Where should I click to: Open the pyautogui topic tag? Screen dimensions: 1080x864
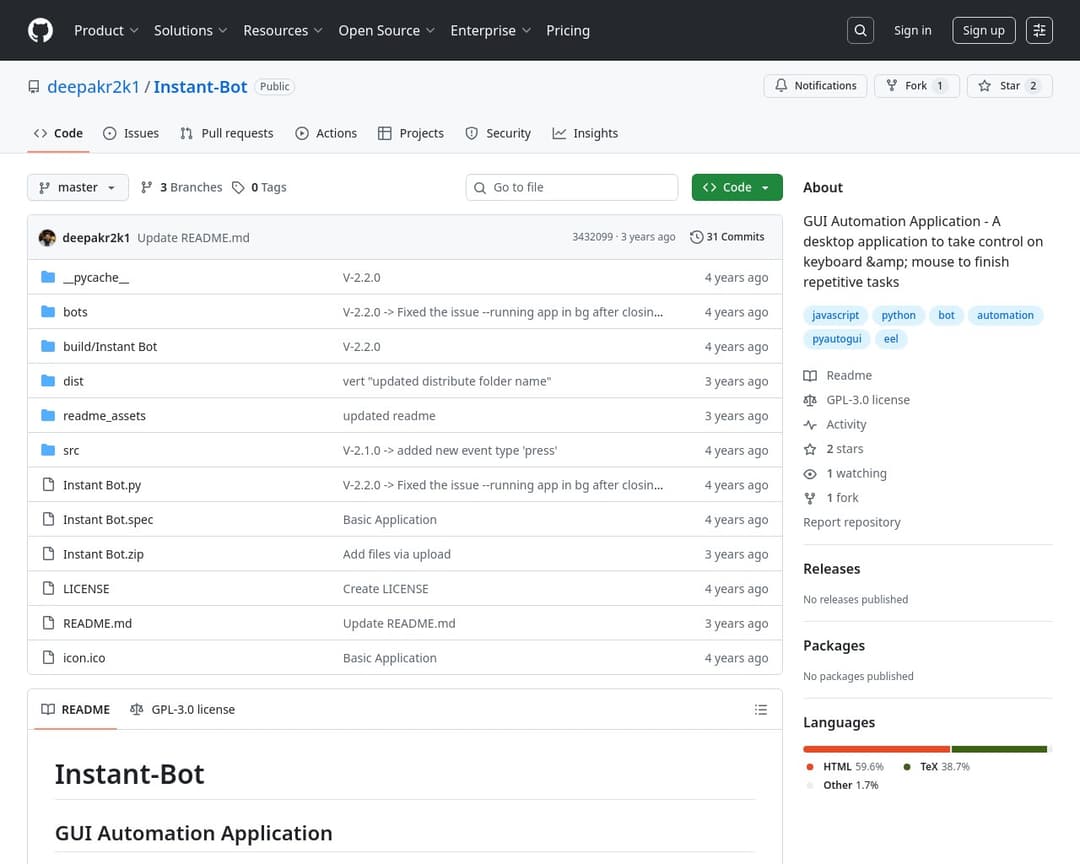836,339
